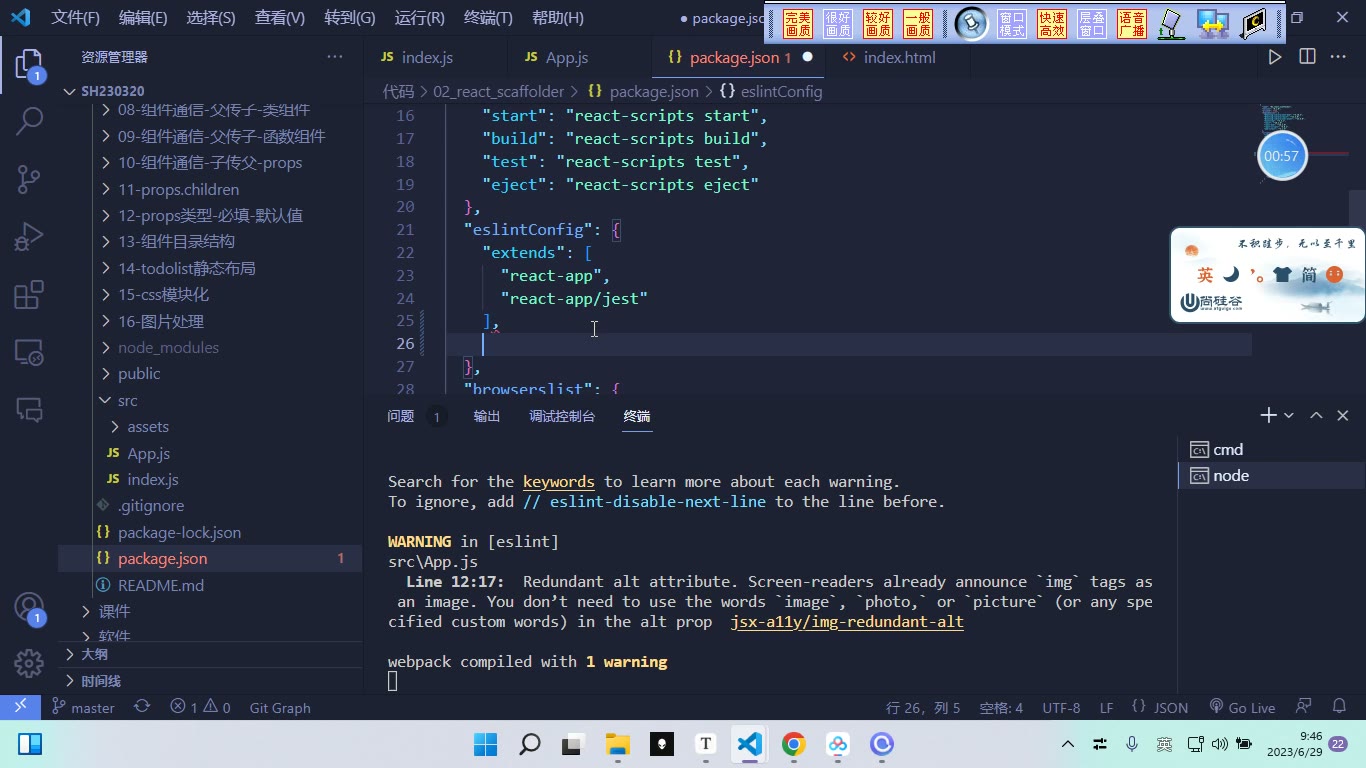The width and height of the screenshot is (1366, 768).
Task: Open the 调试控制台 debug console tab
Action: pos(562,416)
